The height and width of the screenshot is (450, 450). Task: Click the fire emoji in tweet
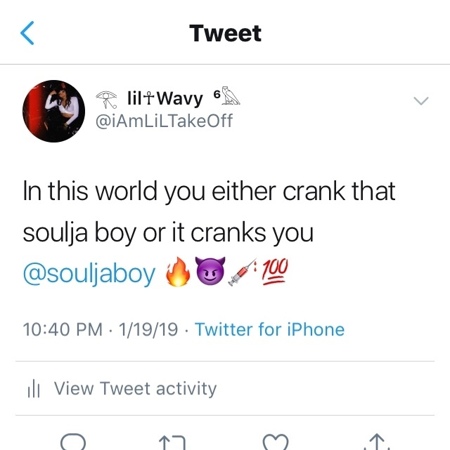tap(178, 272)
